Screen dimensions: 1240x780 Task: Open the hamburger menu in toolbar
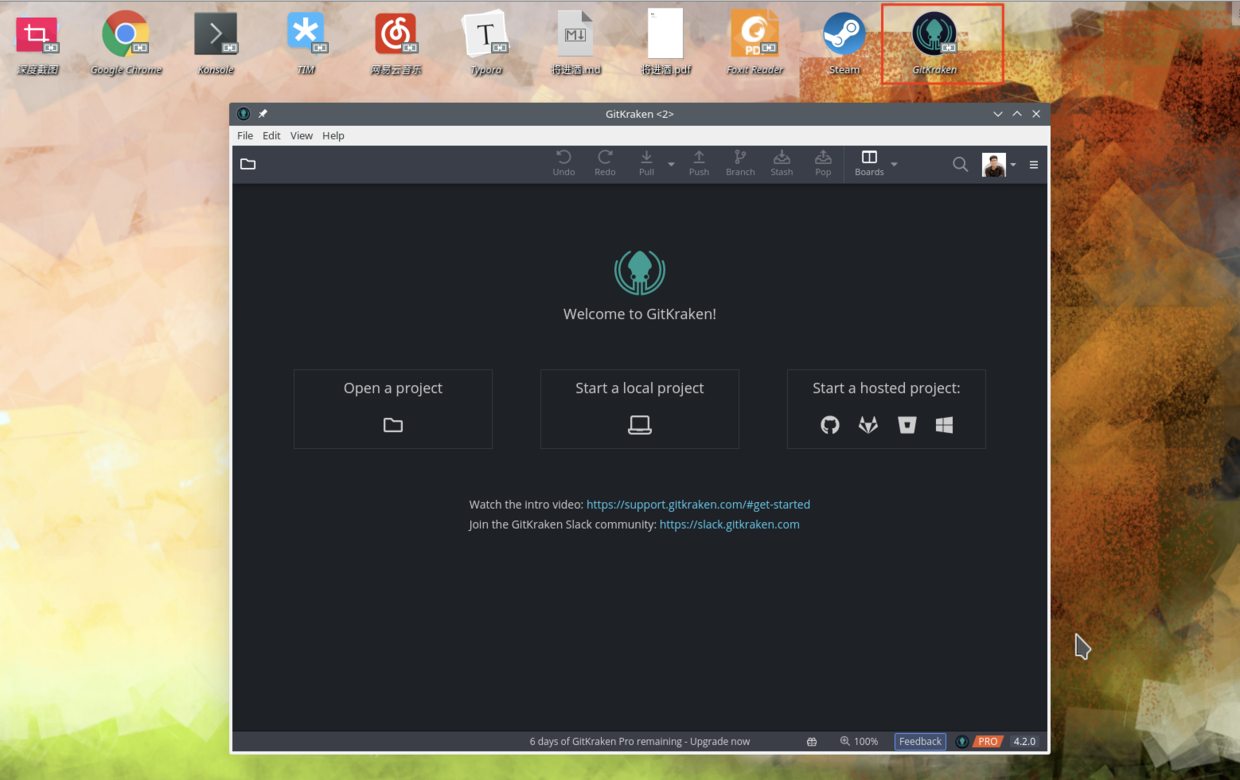1034,165
